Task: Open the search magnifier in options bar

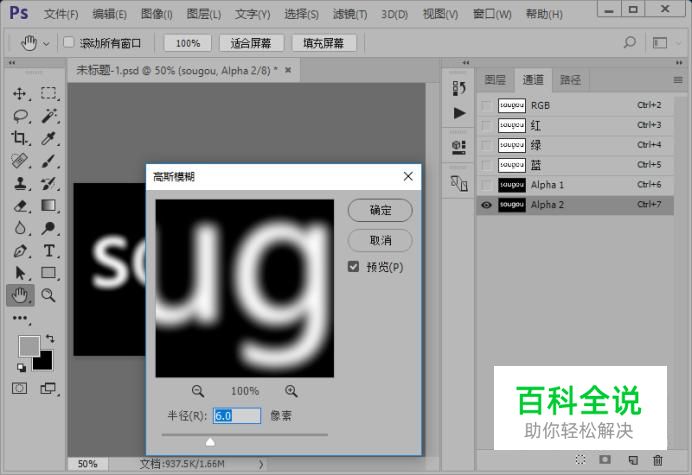Action: (630, 42)
